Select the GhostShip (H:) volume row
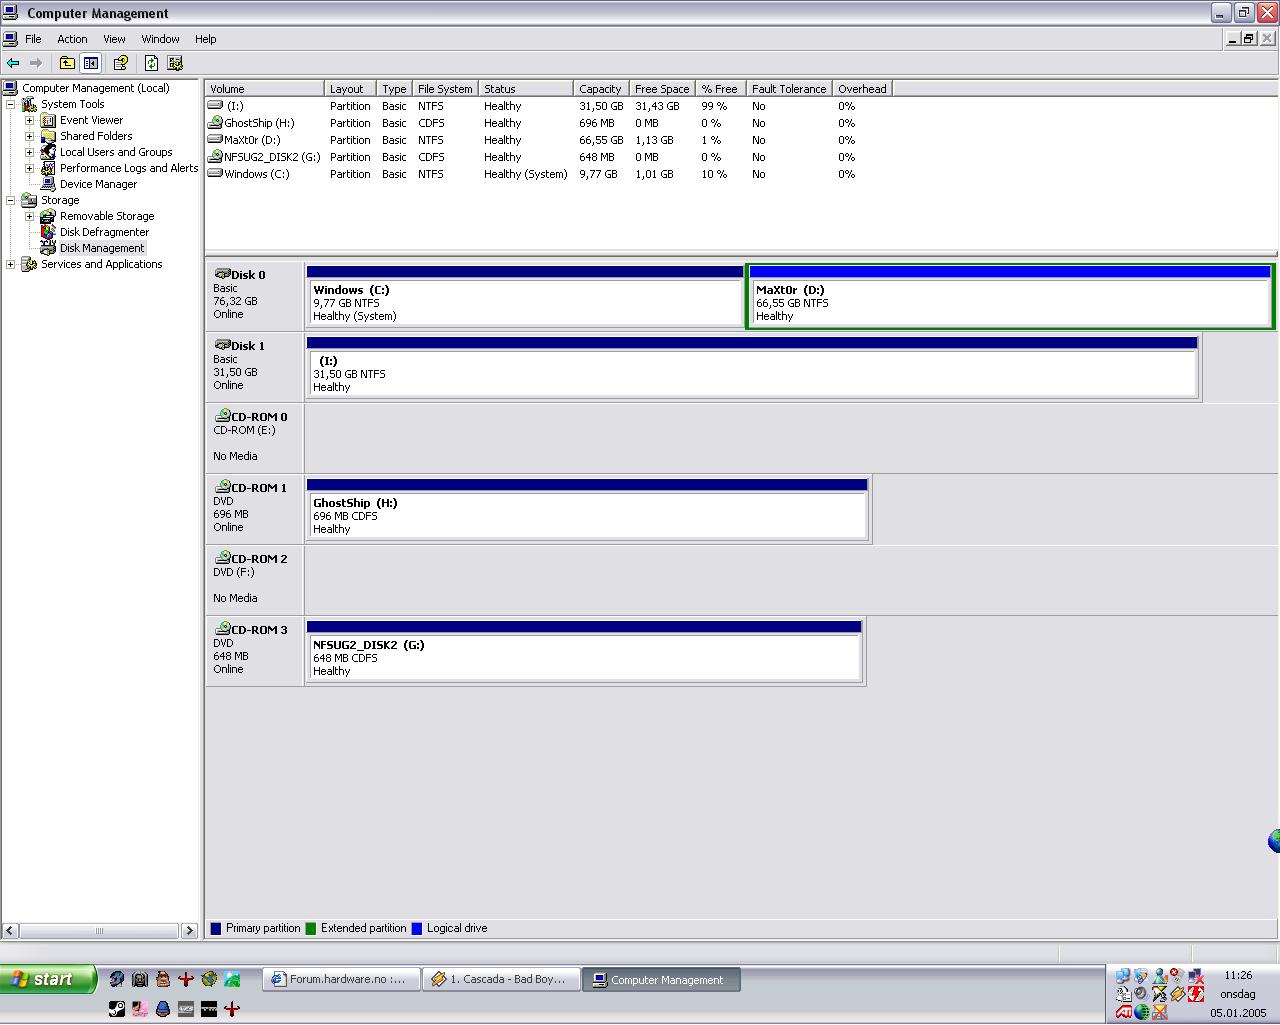 pos(532,123)
